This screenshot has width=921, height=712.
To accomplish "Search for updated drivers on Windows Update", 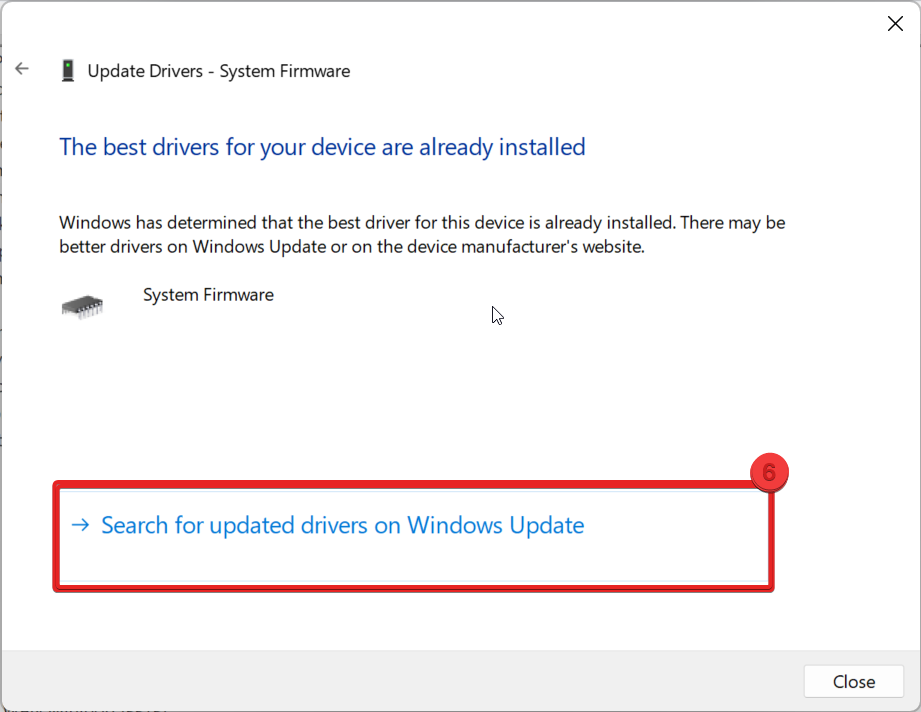I will pyautogui.click(x=414, y=536).
